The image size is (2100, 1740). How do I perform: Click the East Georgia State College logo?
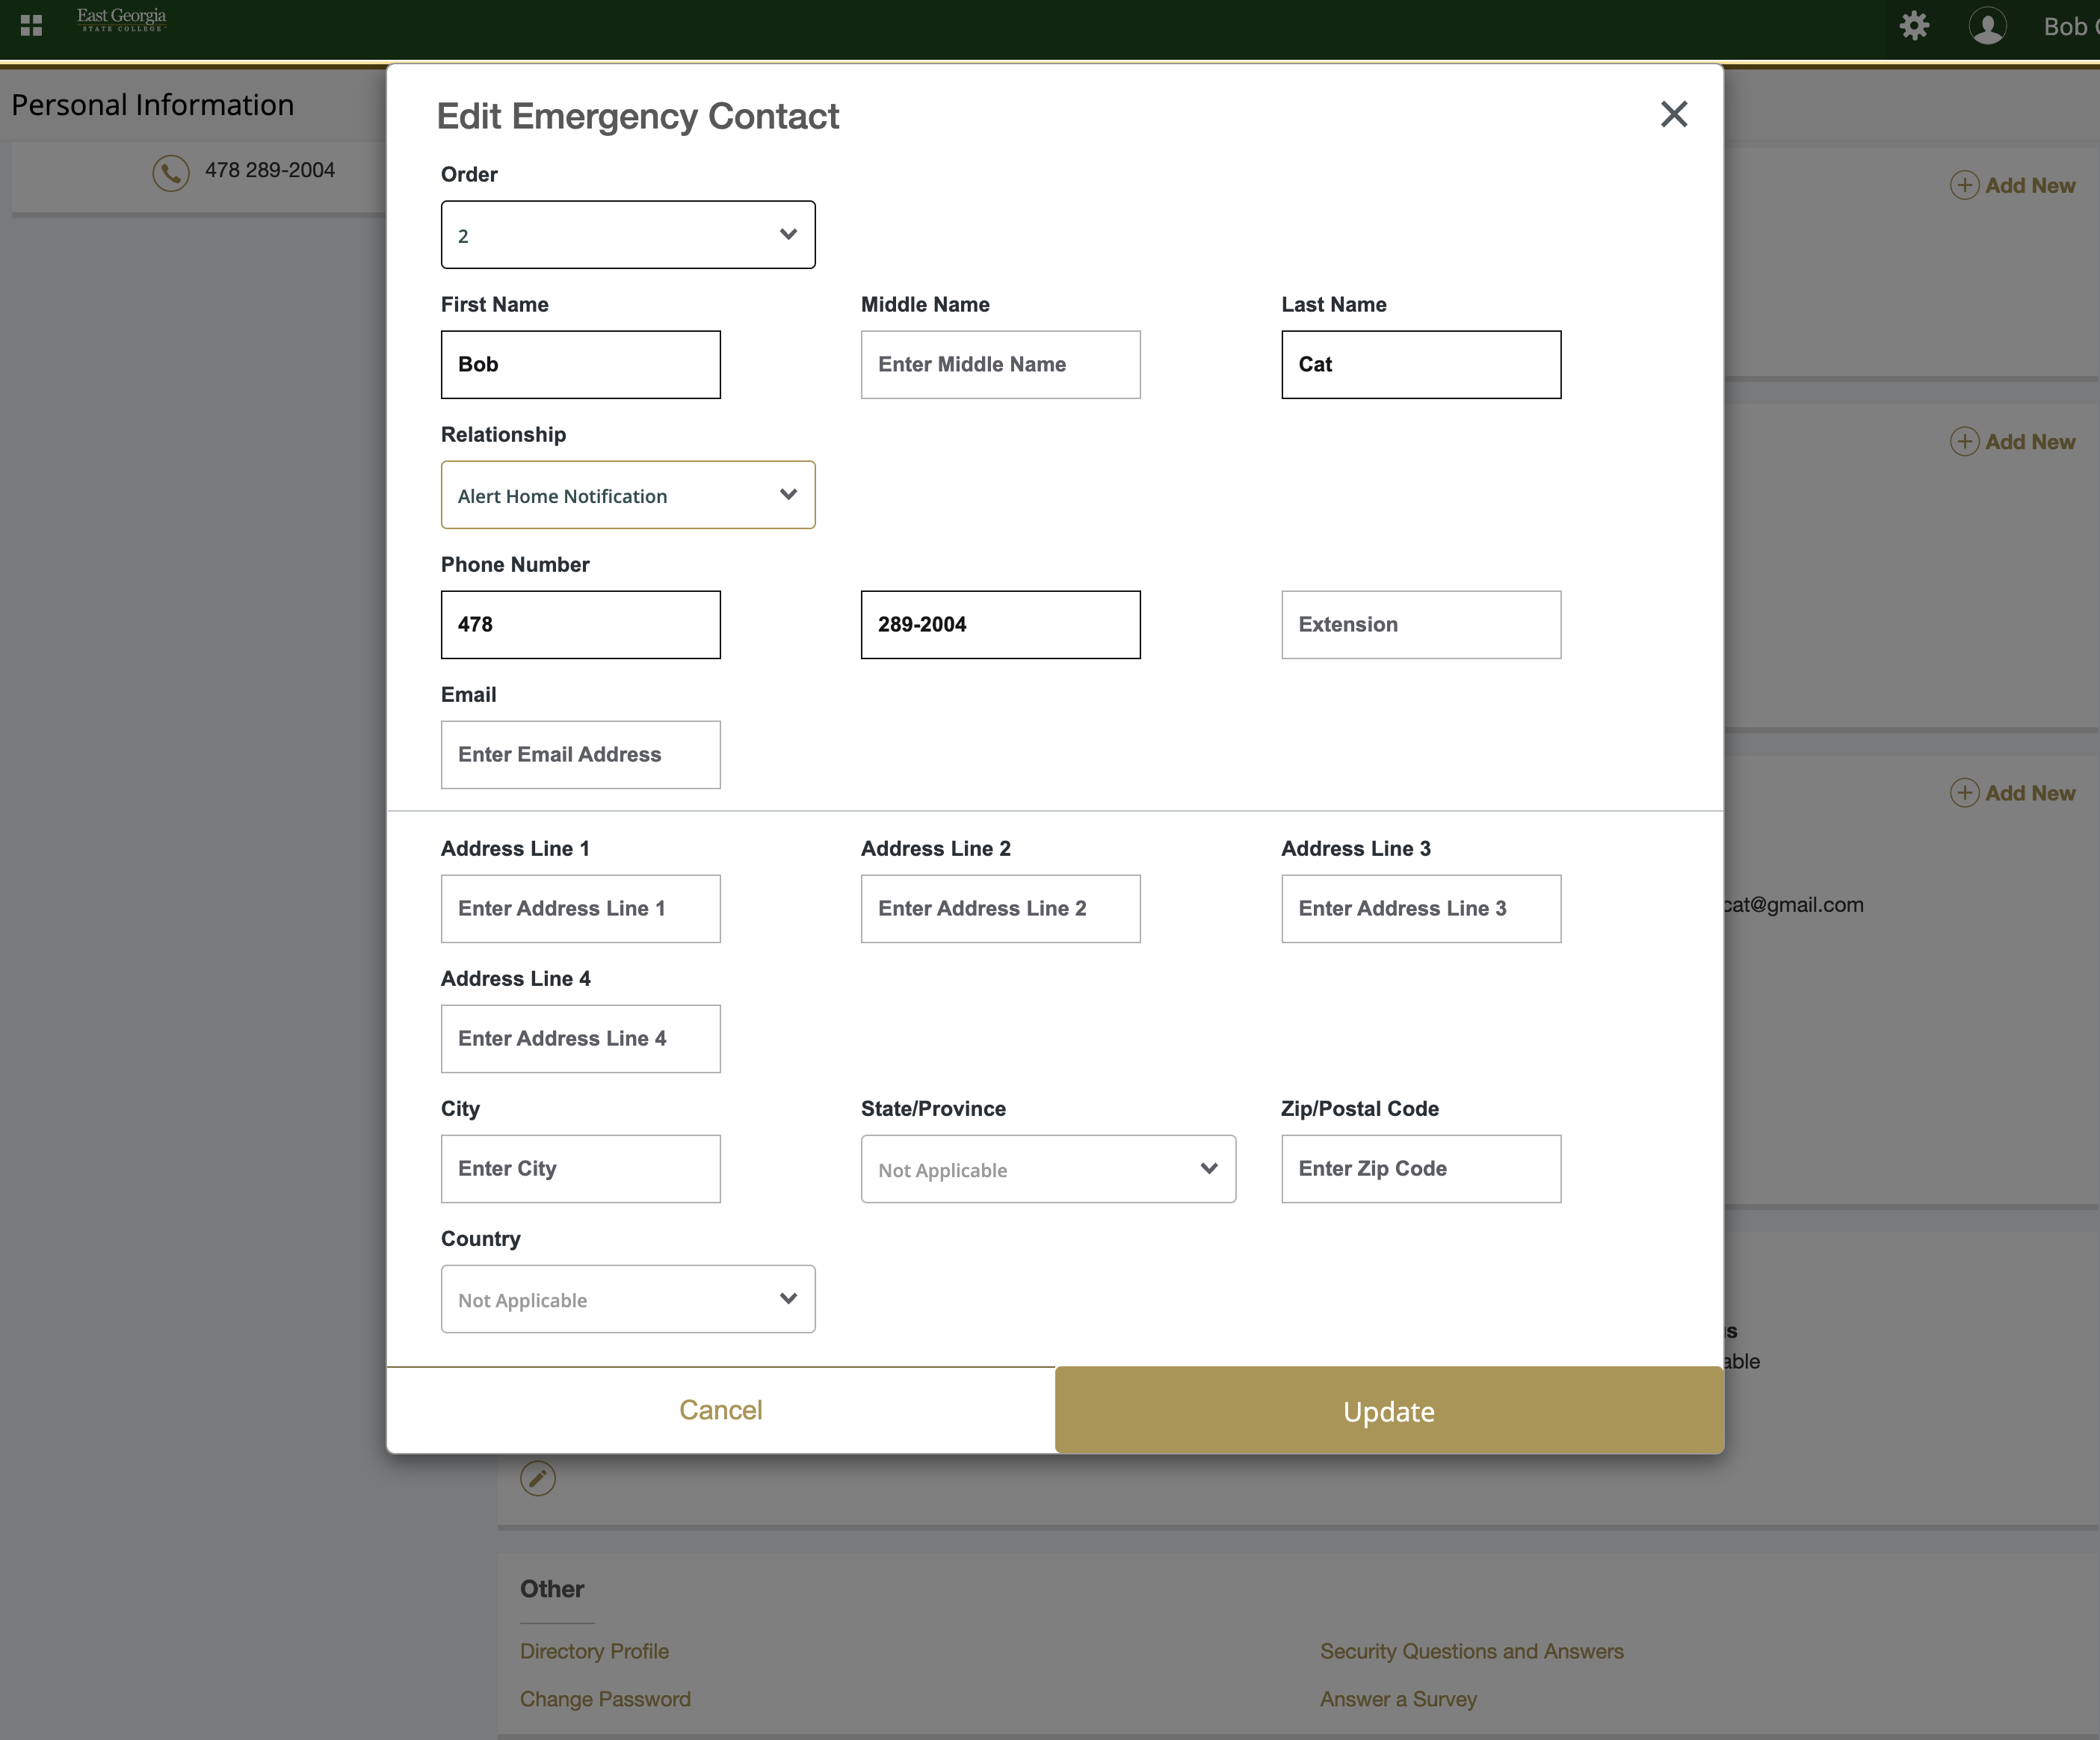tap(122, 20)
